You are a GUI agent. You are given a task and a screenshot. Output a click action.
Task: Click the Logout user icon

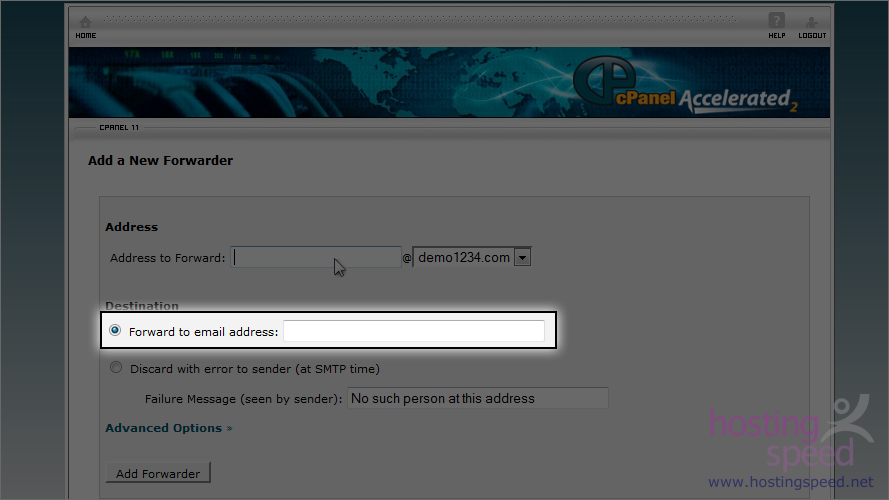[811, 22]
